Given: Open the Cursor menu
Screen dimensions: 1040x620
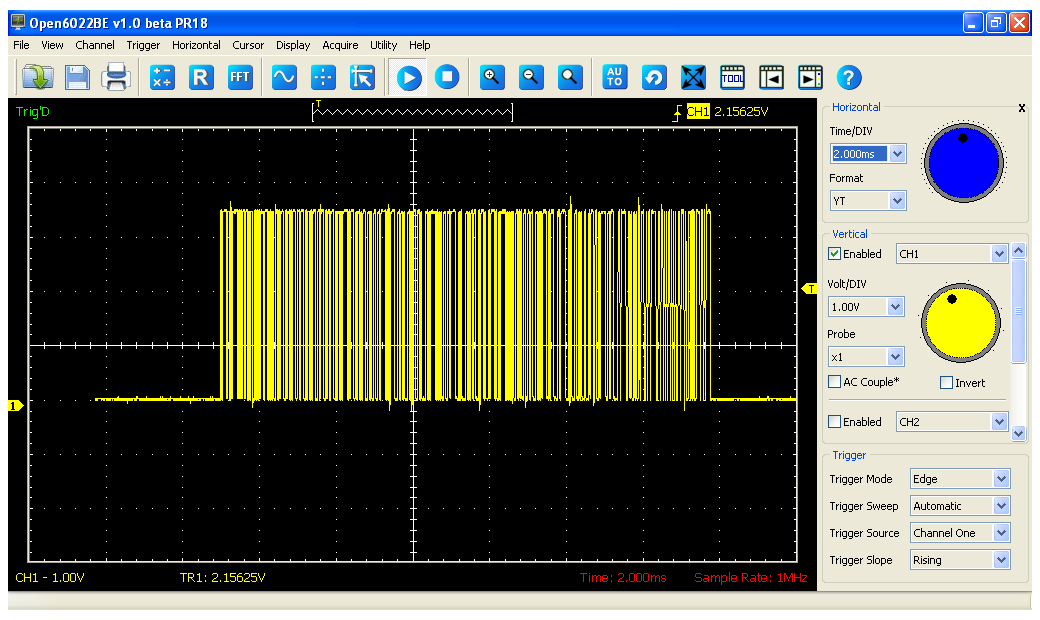Looking at the screenshot, I should 248,45.
